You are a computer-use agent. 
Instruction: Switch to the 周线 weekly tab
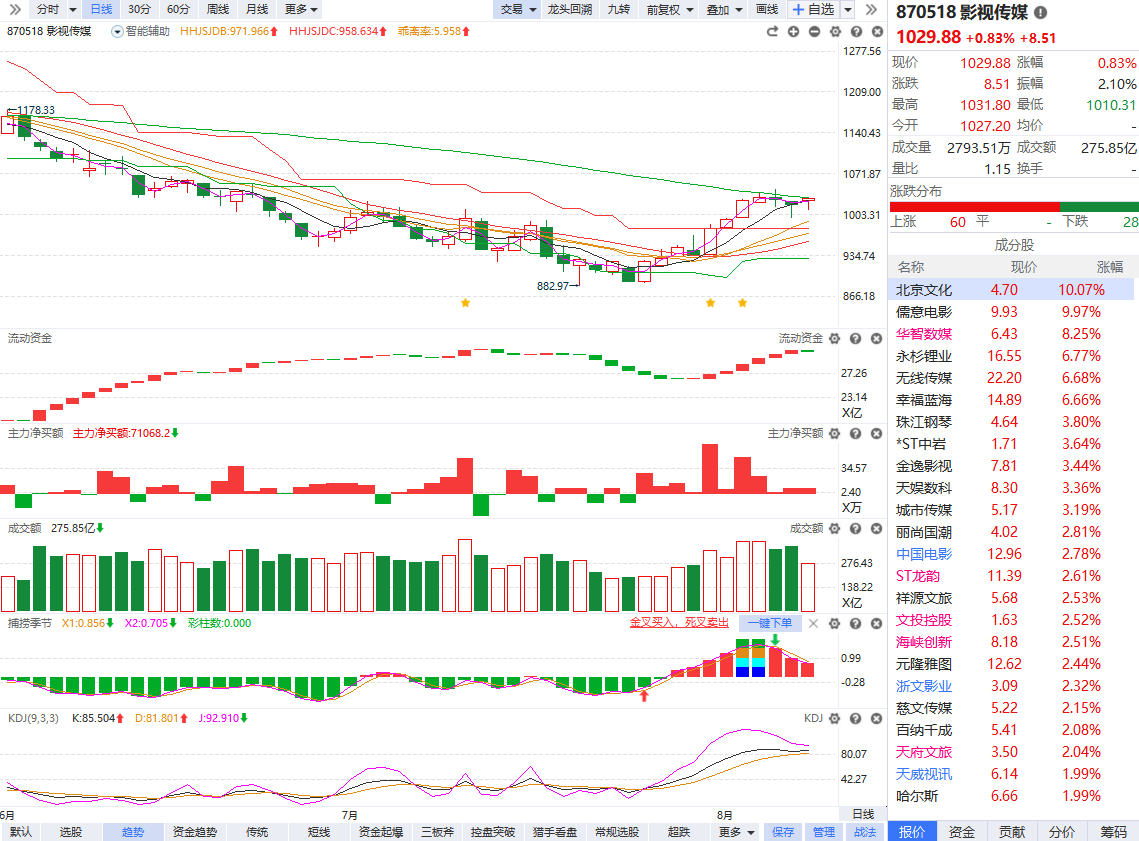coord(218,9)
